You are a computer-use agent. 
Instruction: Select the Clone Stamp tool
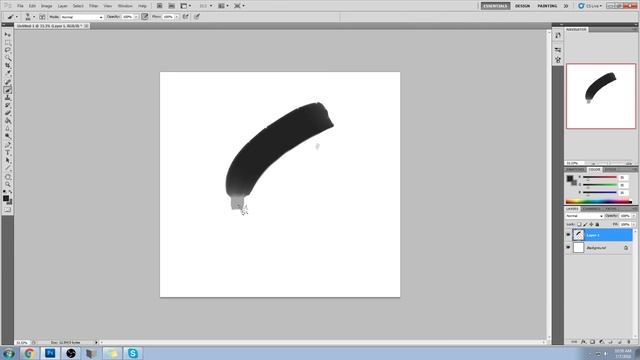click(7, 98)
